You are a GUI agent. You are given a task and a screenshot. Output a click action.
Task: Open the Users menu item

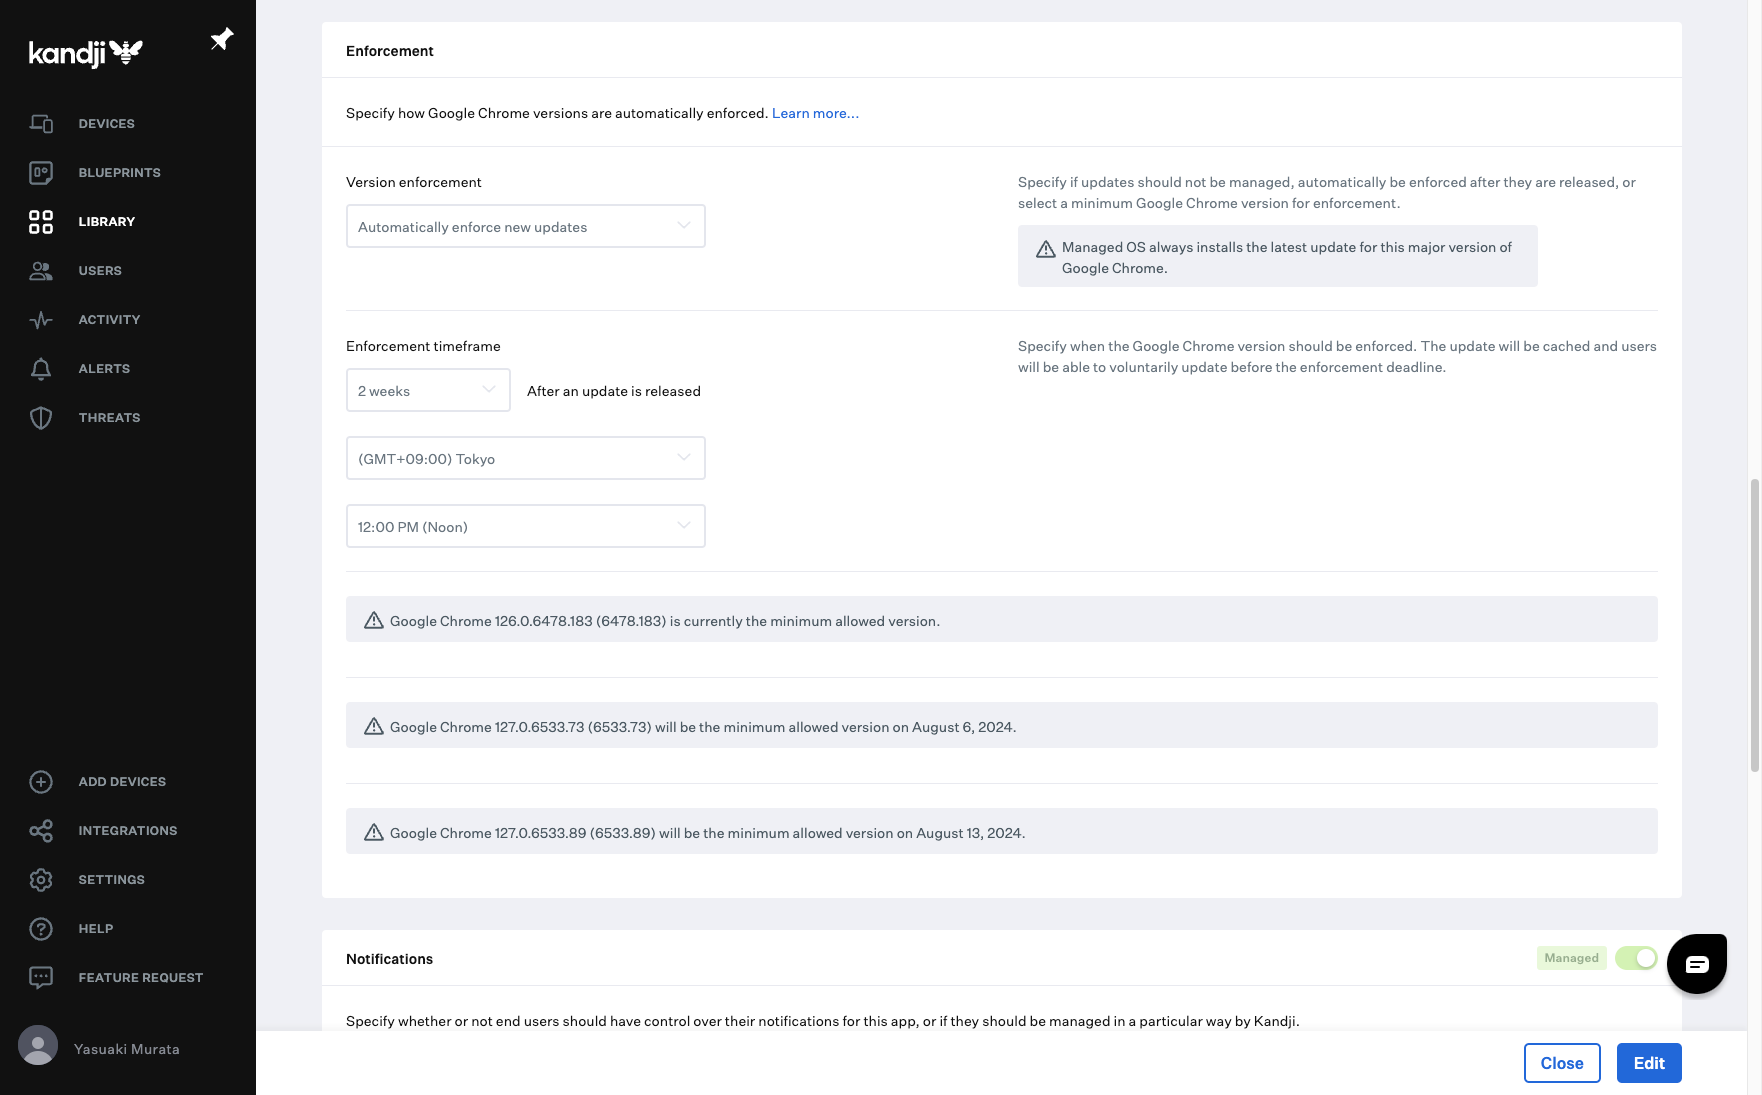tap(100, 271)
